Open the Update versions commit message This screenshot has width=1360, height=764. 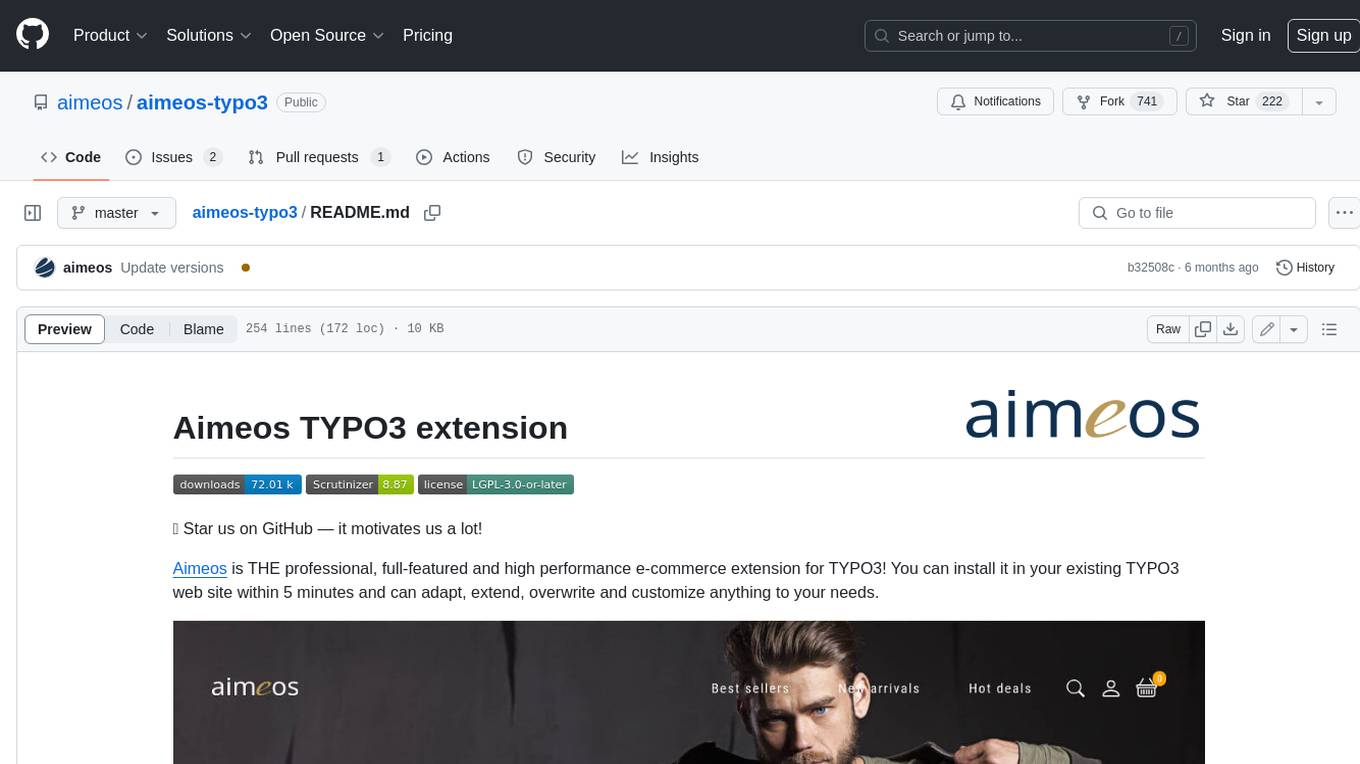(172, 268)
